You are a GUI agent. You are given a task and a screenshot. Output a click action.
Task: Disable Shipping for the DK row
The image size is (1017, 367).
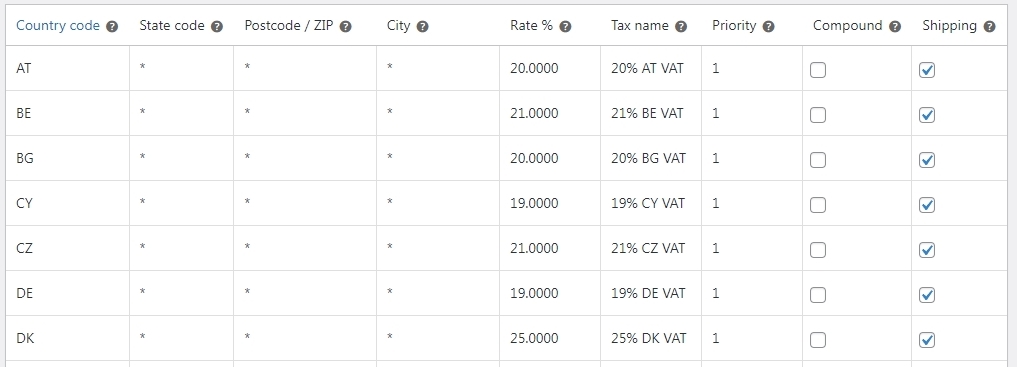coord(927,340)
